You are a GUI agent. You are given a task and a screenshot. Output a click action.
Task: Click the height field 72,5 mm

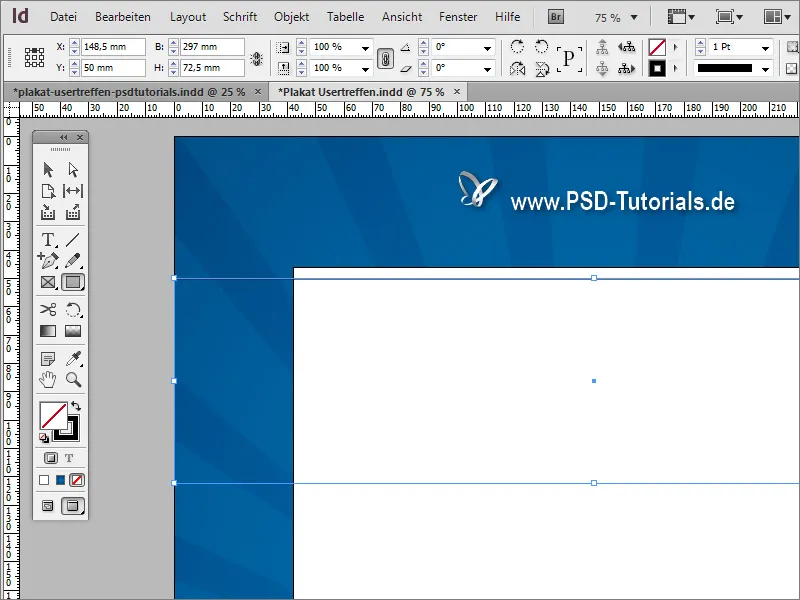coord(212,68)
